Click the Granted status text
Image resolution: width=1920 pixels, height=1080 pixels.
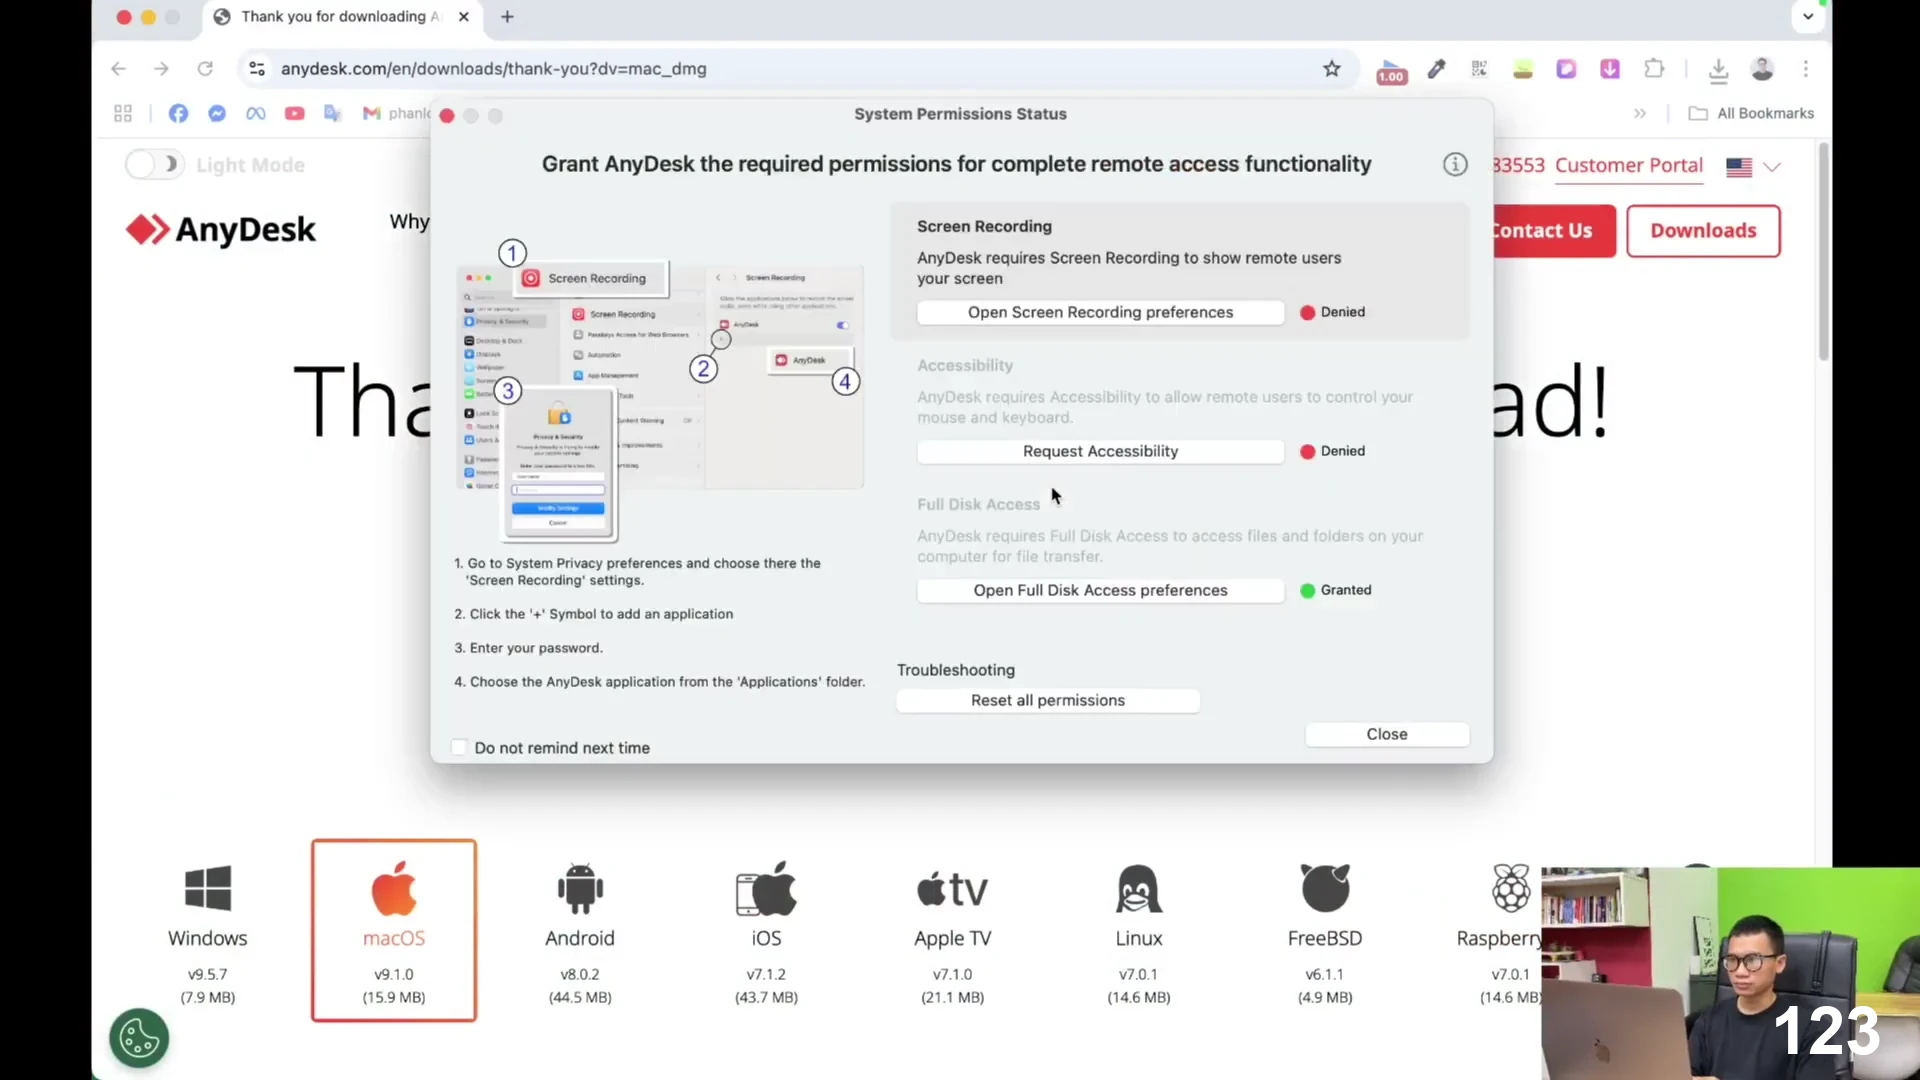click(1346, 590)
